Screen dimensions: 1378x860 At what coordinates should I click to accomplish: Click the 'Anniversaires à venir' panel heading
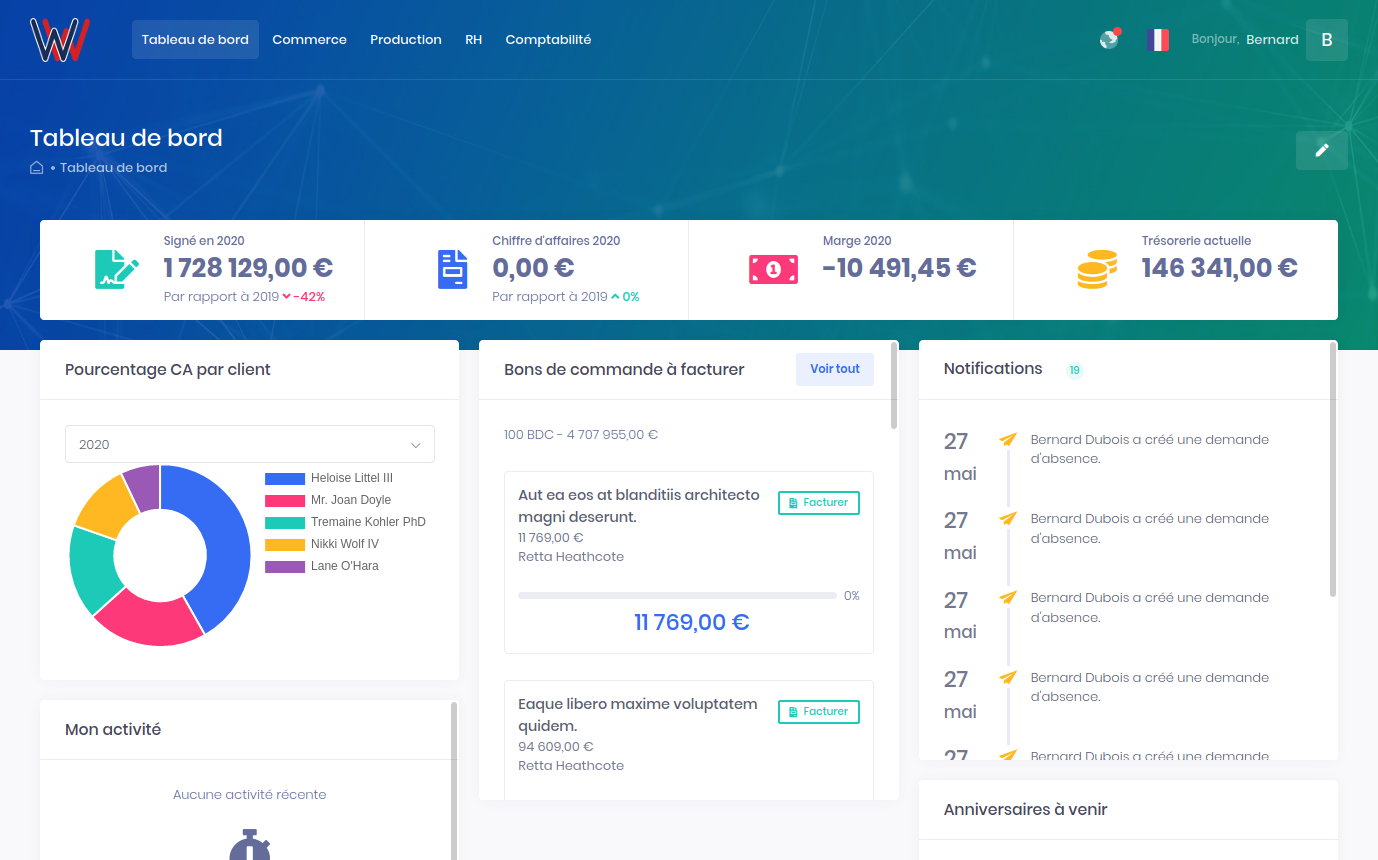point(1025,810)
